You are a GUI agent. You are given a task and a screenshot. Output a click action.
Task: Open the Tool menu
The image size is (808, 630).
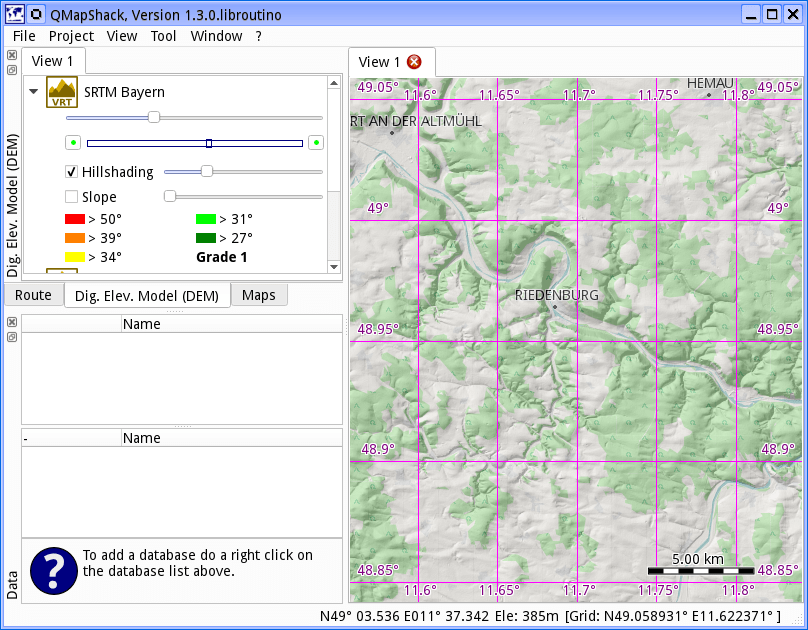point(163,36)
